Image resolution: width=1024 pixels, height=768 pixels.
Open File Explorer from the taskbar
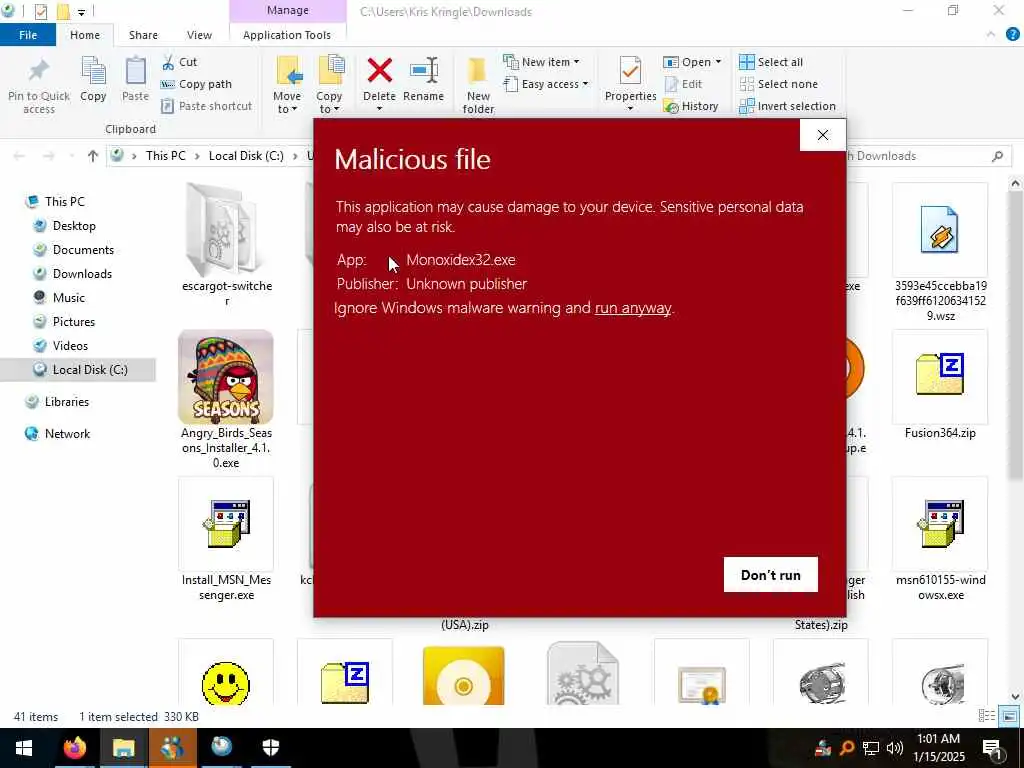coord(123,748)
